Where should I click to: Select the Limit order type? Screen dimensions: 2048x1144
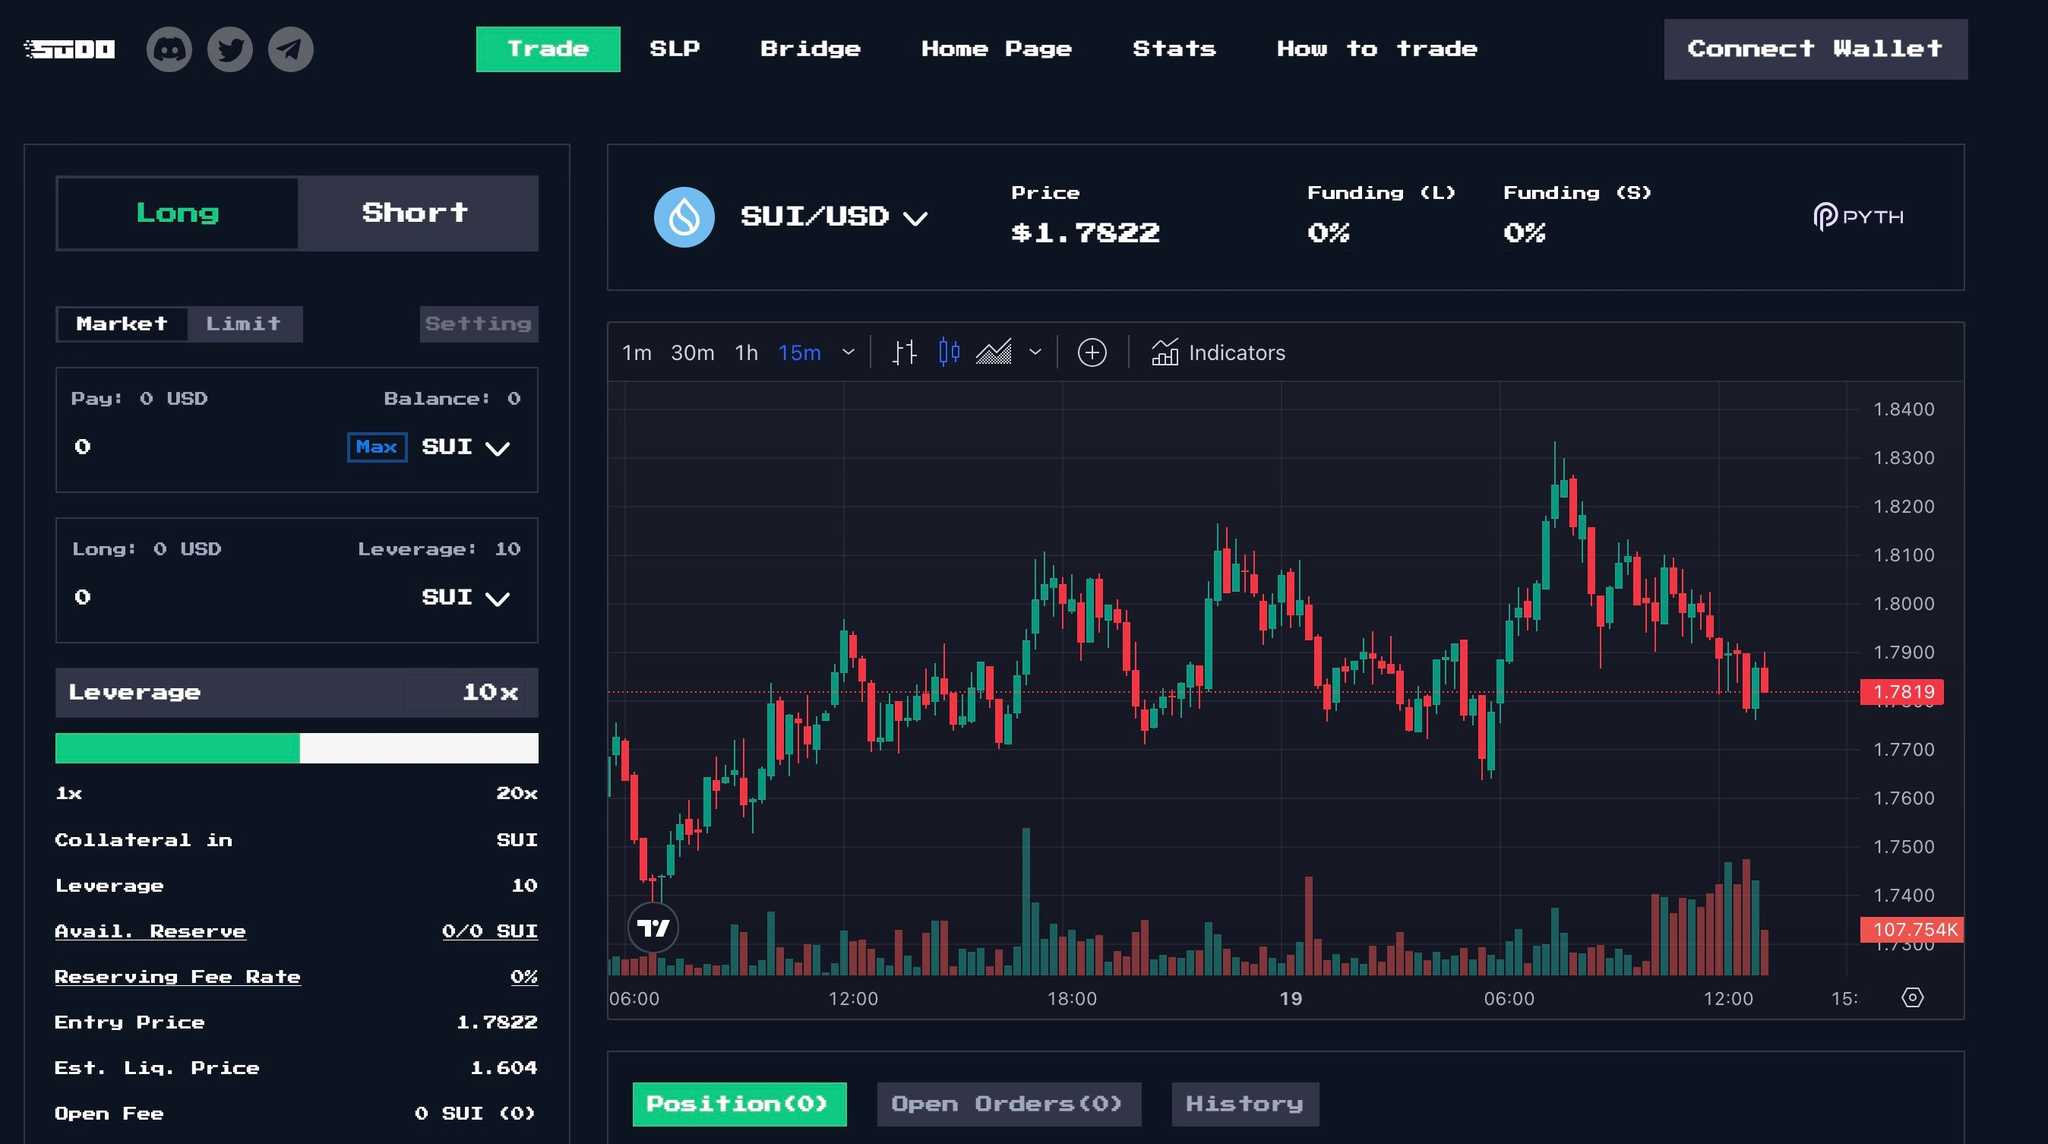(243, 324)
